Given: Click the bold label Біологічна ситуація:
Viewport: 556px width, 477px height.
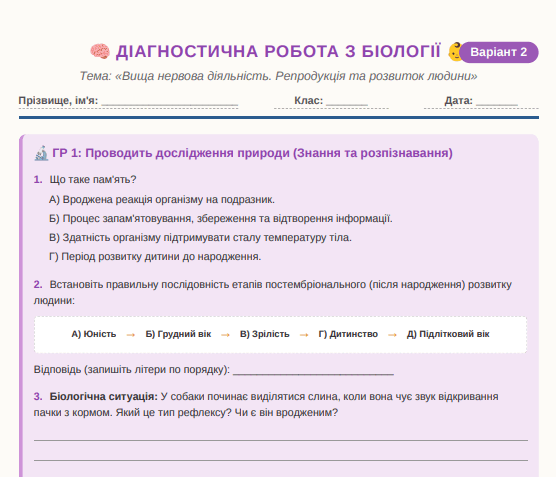Looking at the screenshot, I should [104, 396].
